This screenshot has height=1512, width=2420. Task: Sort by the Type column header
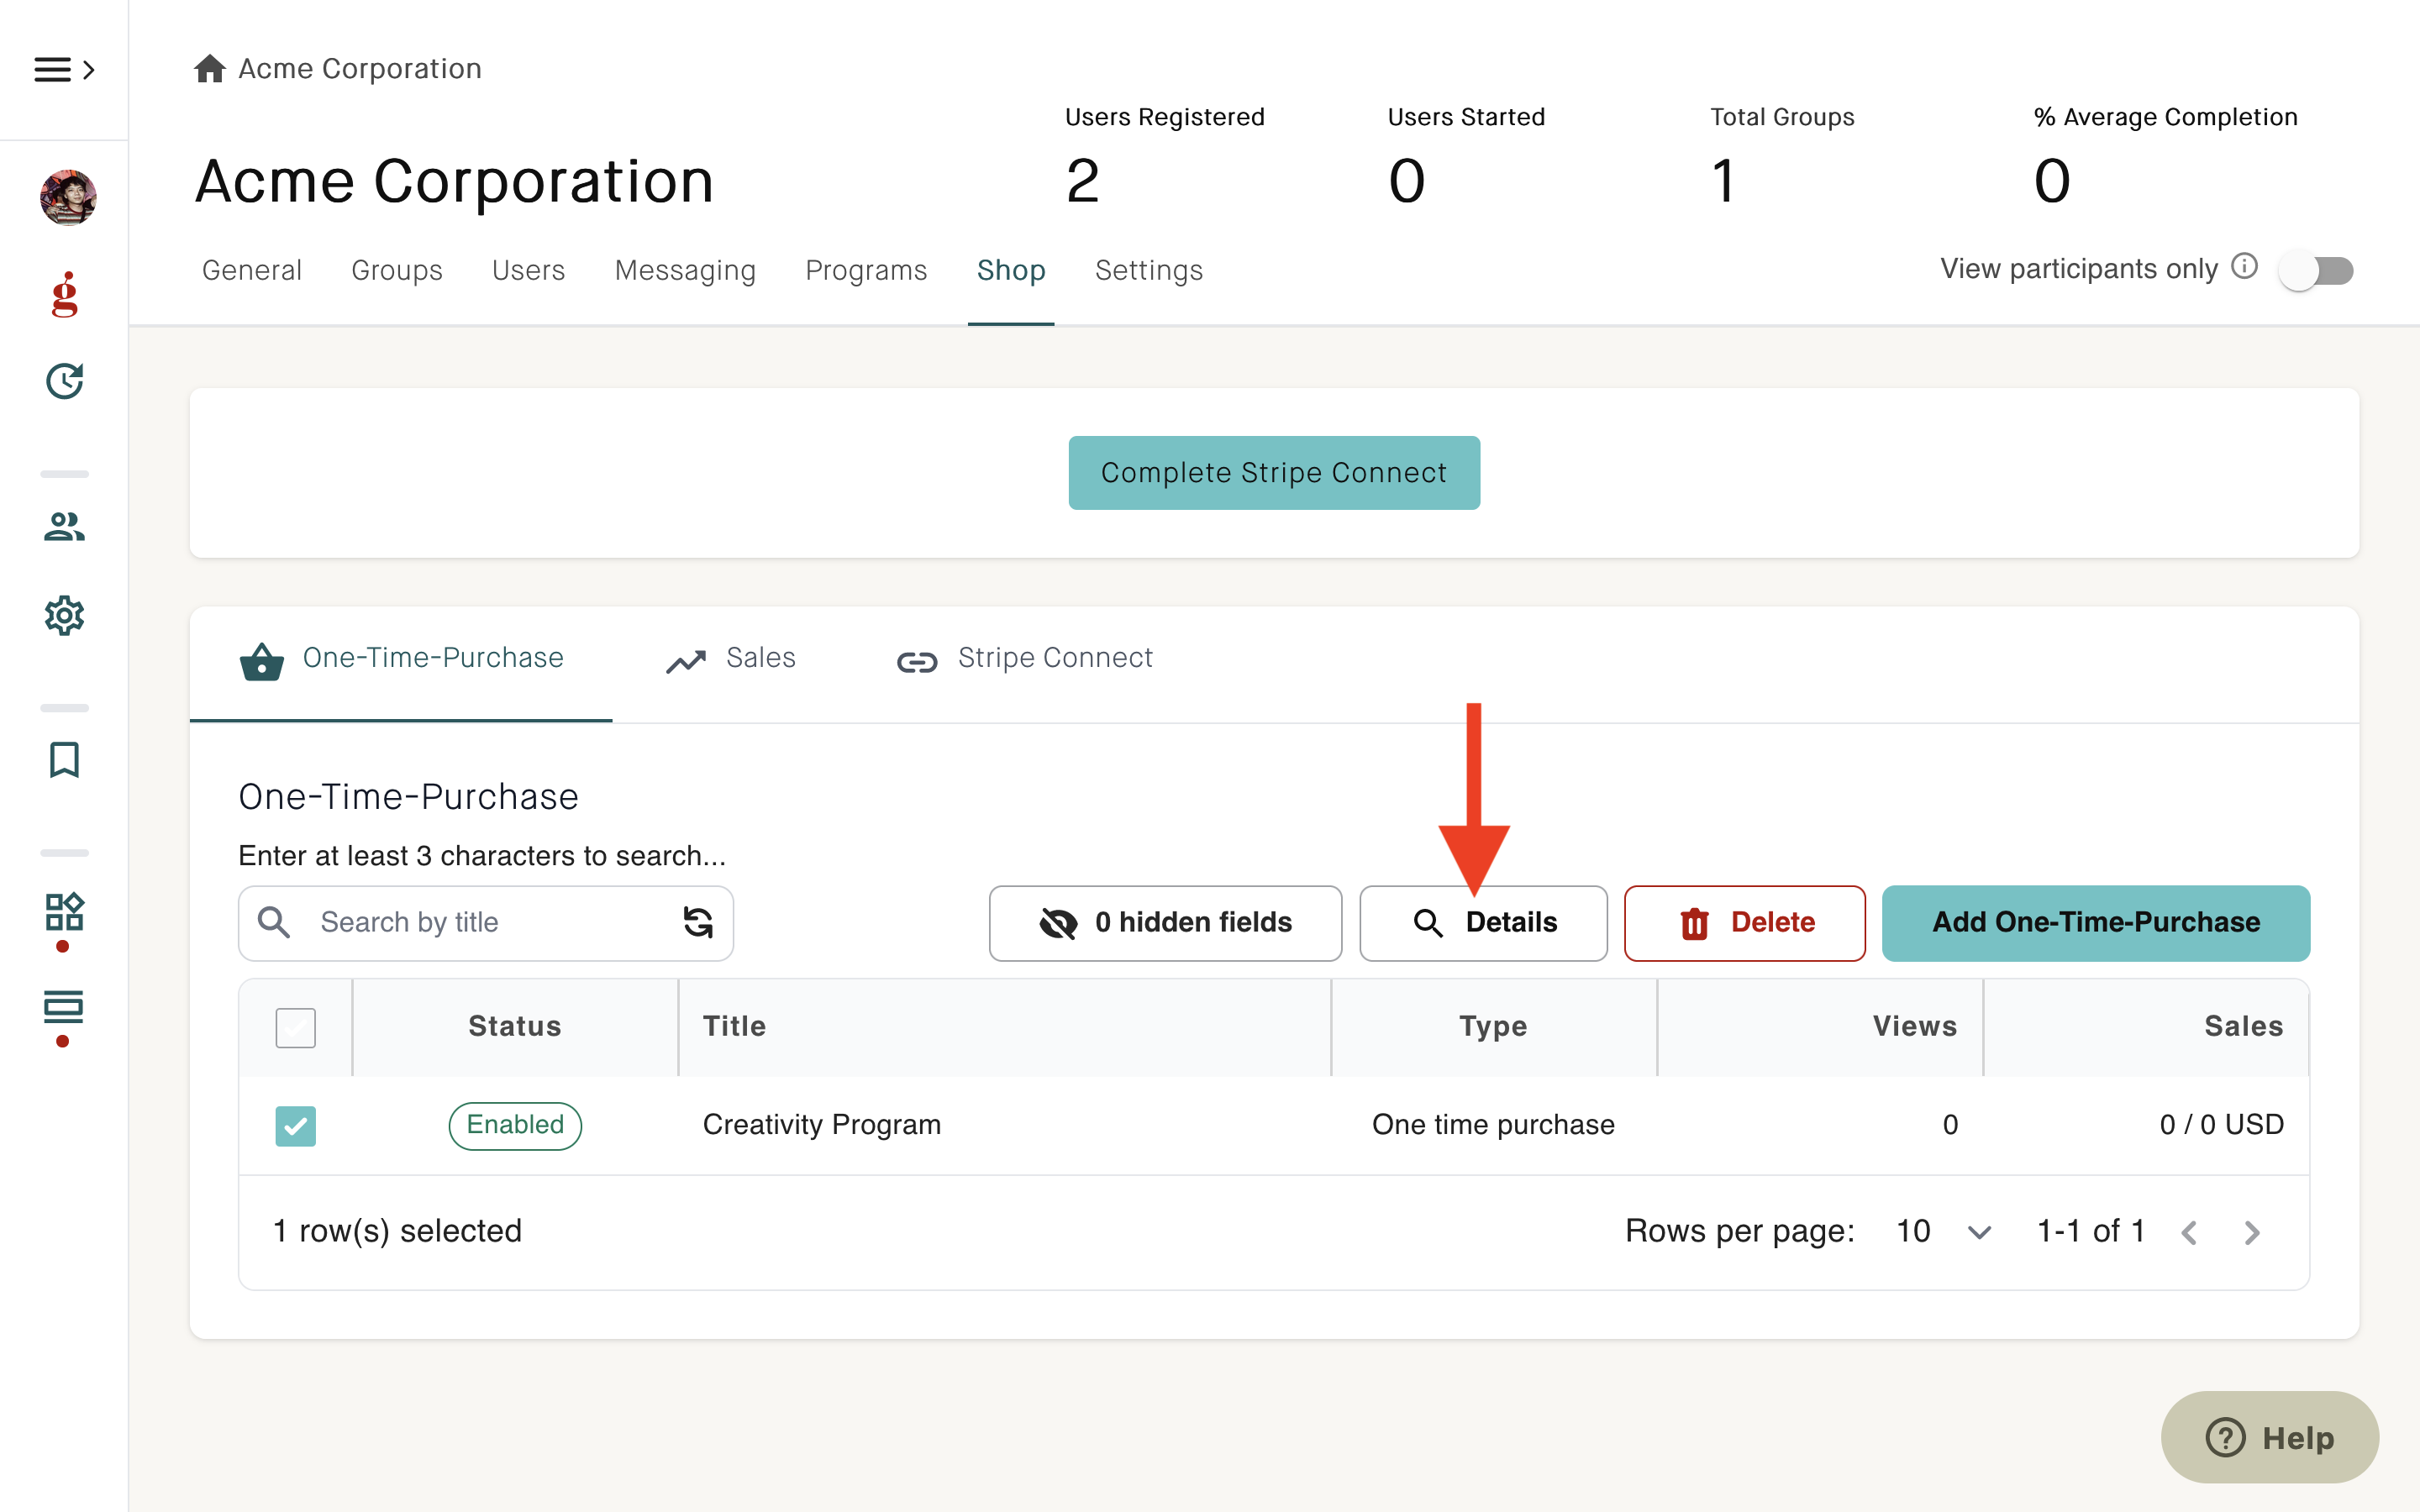(1492, 1026)
